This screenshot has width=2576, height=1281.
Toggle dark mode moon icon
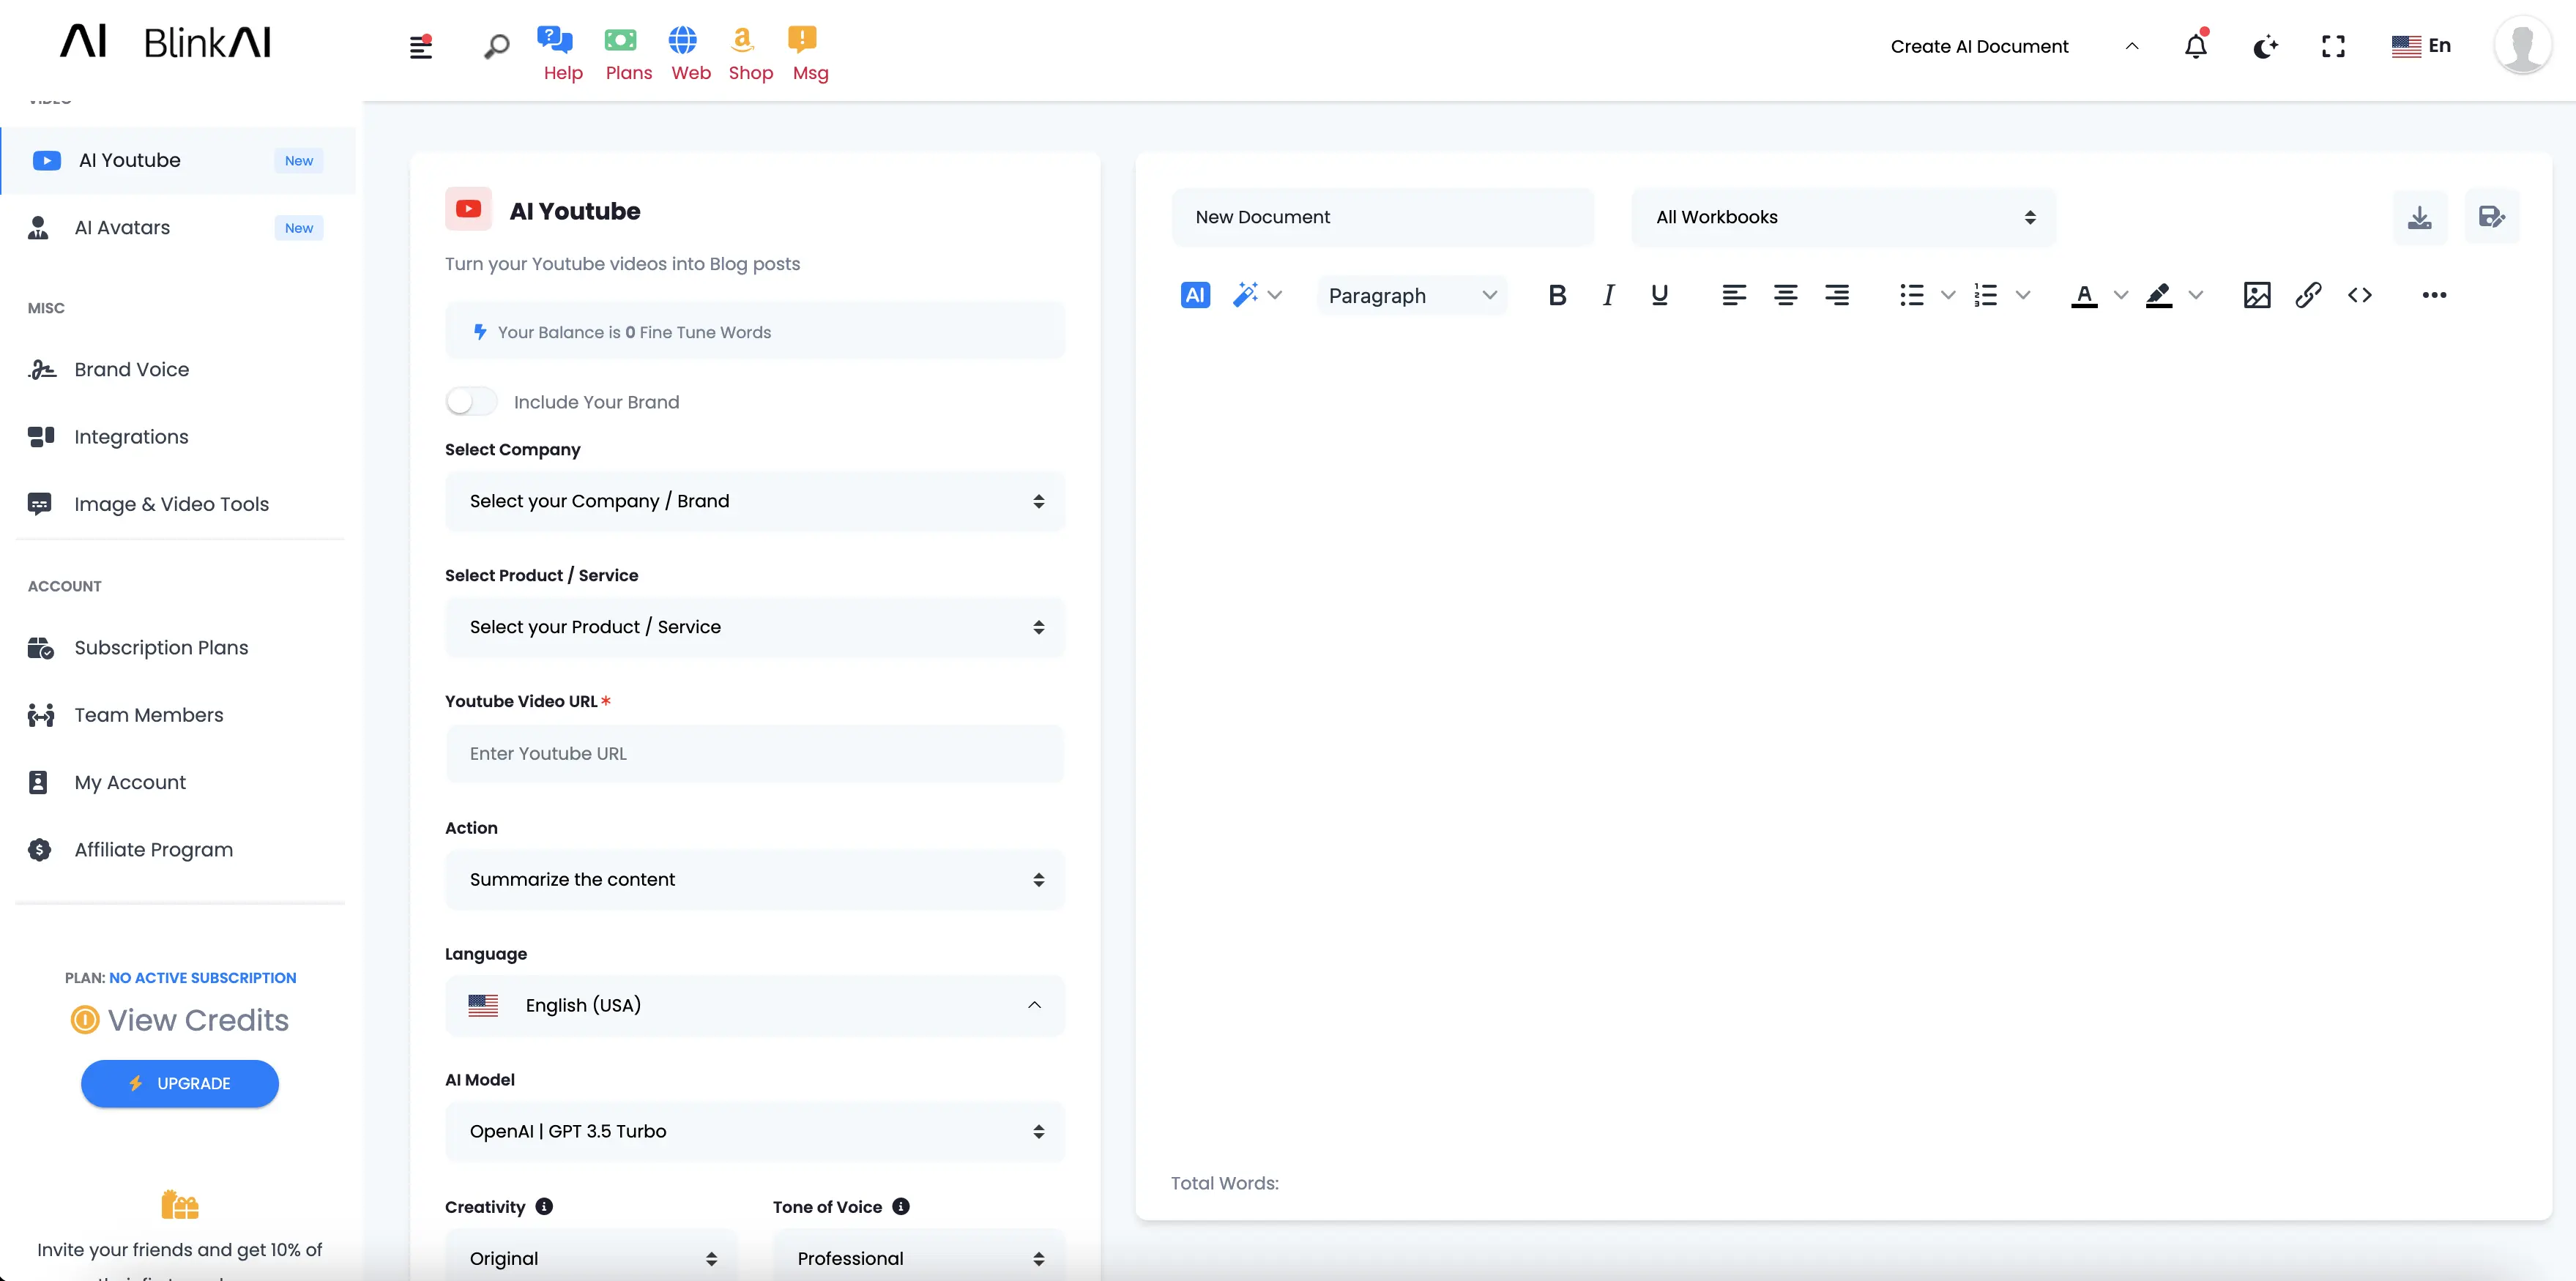[x=2265, y=46]
